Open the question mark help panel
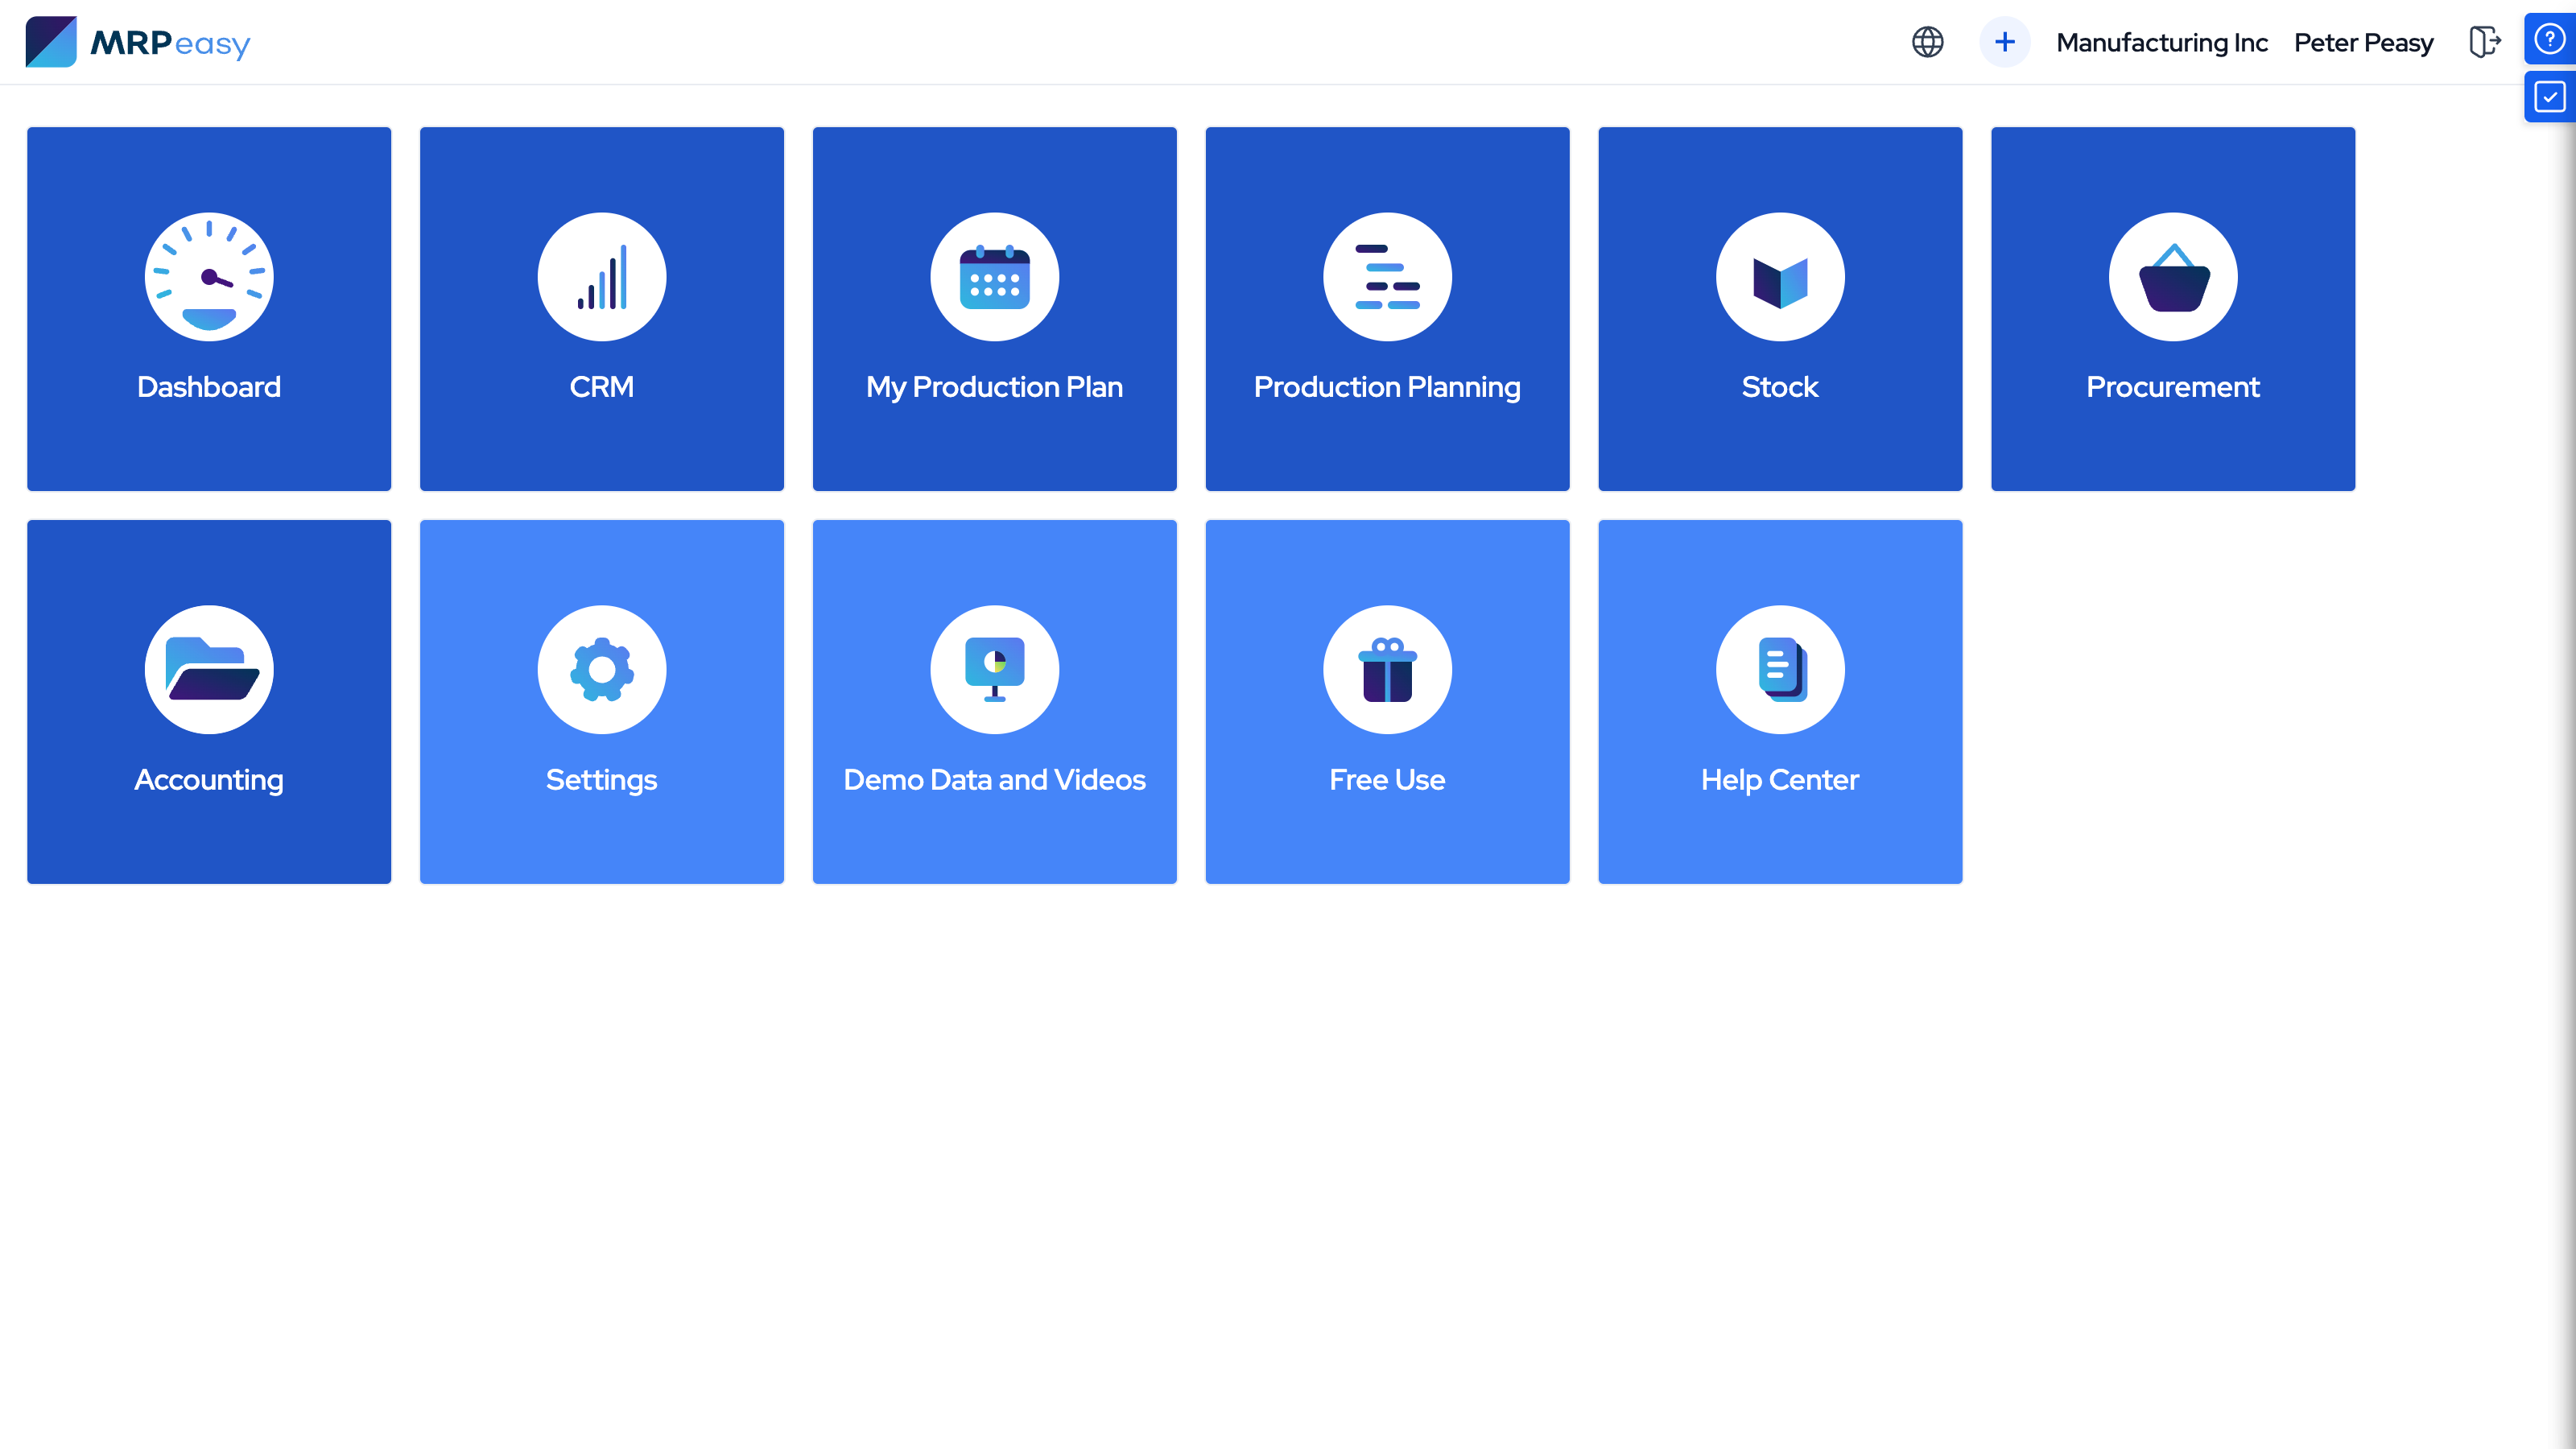Viewport: 2576px width, 1449px height. click(2549, 39)
